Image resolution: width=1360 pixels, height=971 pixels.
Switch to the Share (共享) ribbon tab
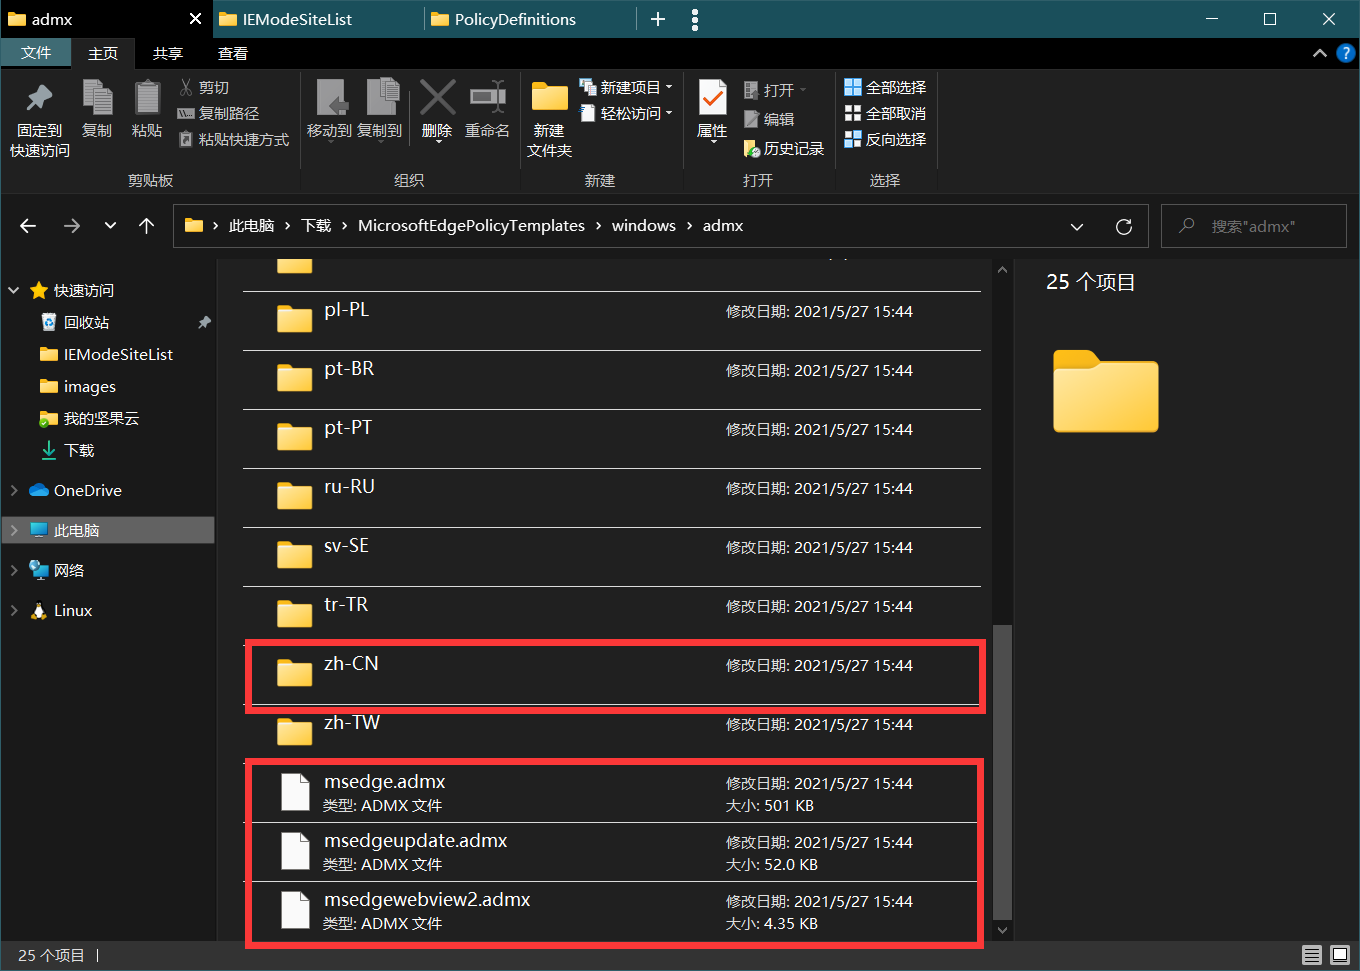coord(168,54)
